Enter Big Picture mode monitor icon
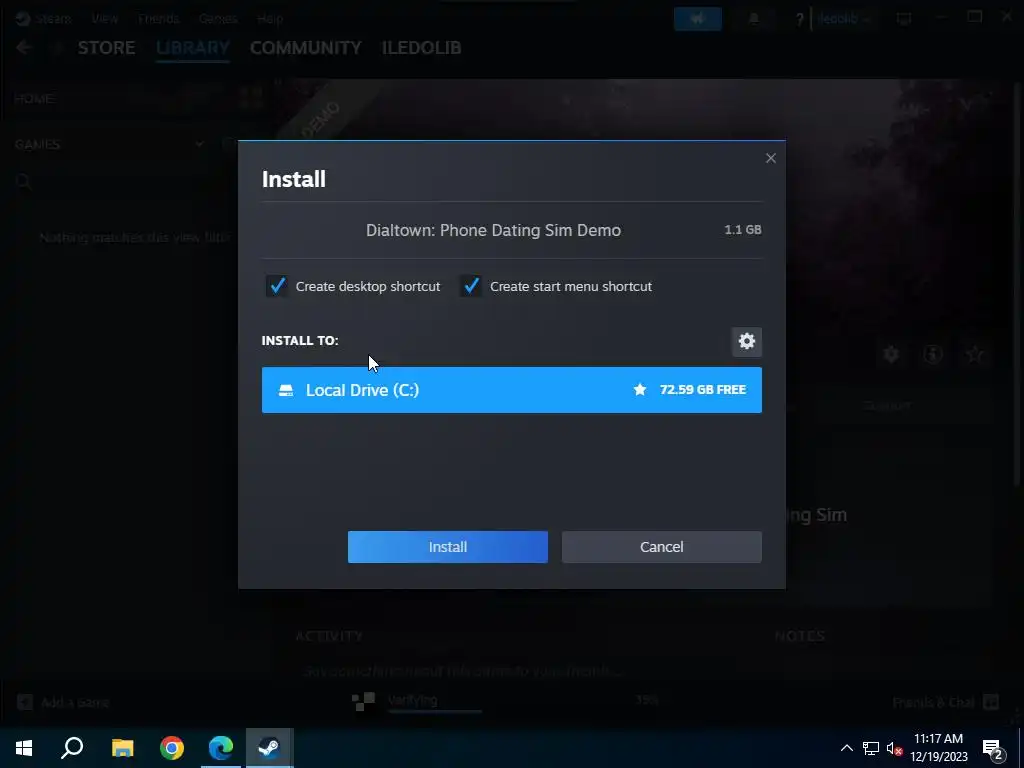Image resolution: width=1024 pixels, height=768 pixels. (x=904, y=19)
